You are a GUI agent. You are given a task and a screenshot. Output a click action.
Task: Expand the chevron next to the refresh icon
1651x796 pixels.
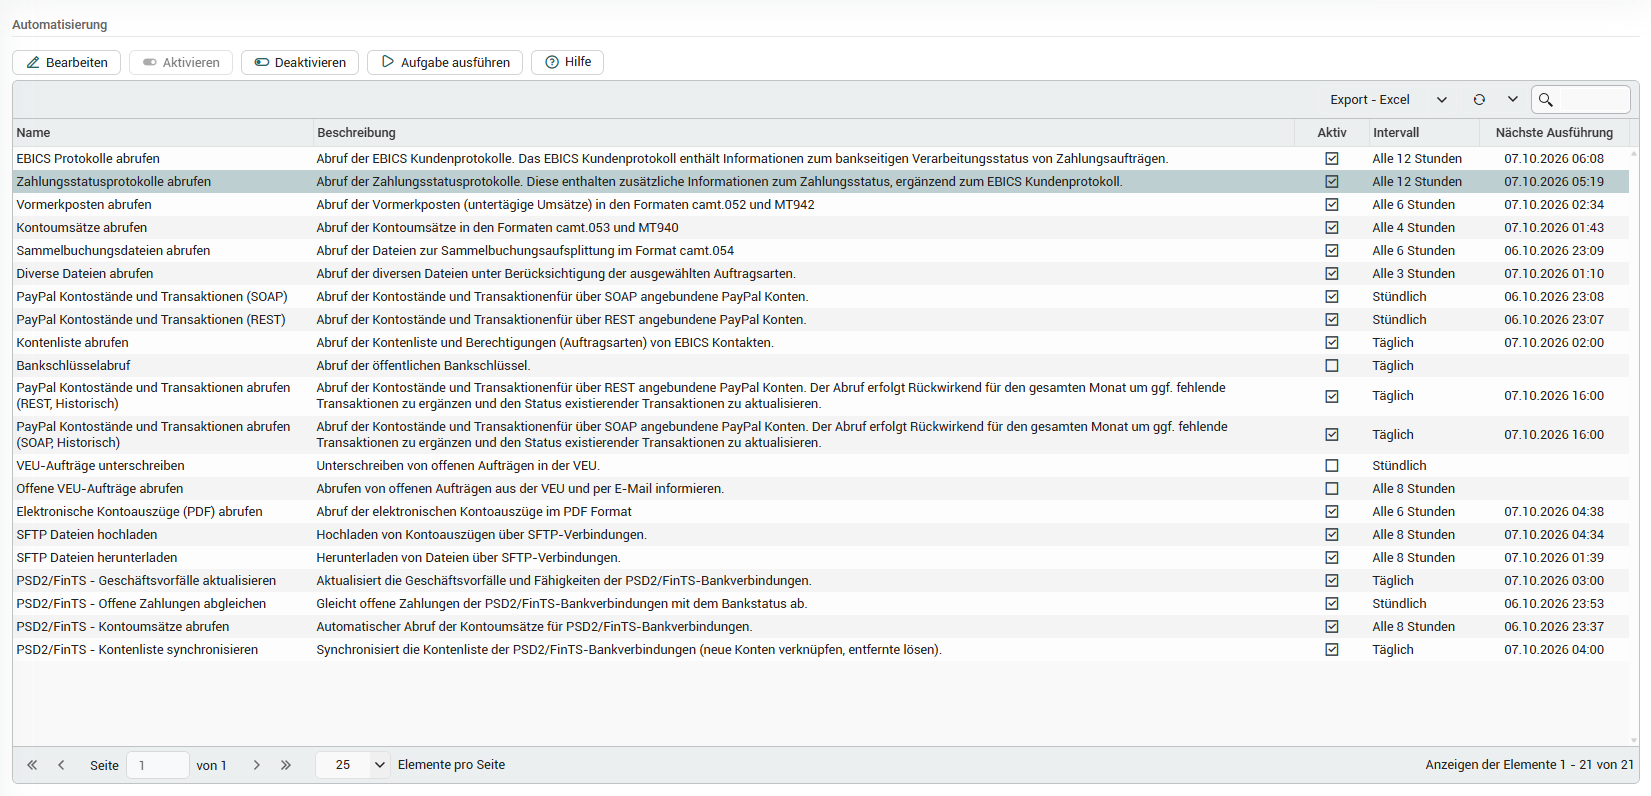click(1513, 100)
